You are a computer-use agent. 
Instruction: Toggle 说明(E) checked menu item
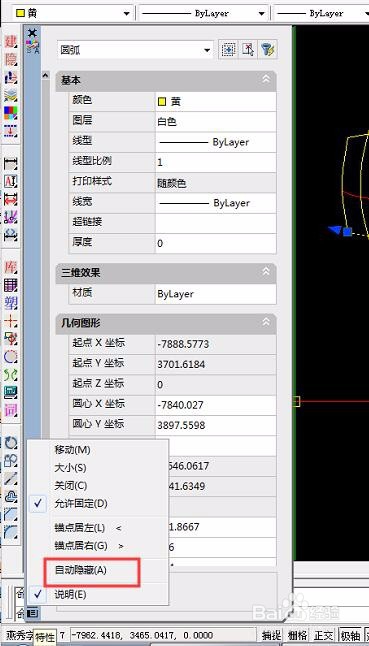pyautogui.click(x=98, y=595)
